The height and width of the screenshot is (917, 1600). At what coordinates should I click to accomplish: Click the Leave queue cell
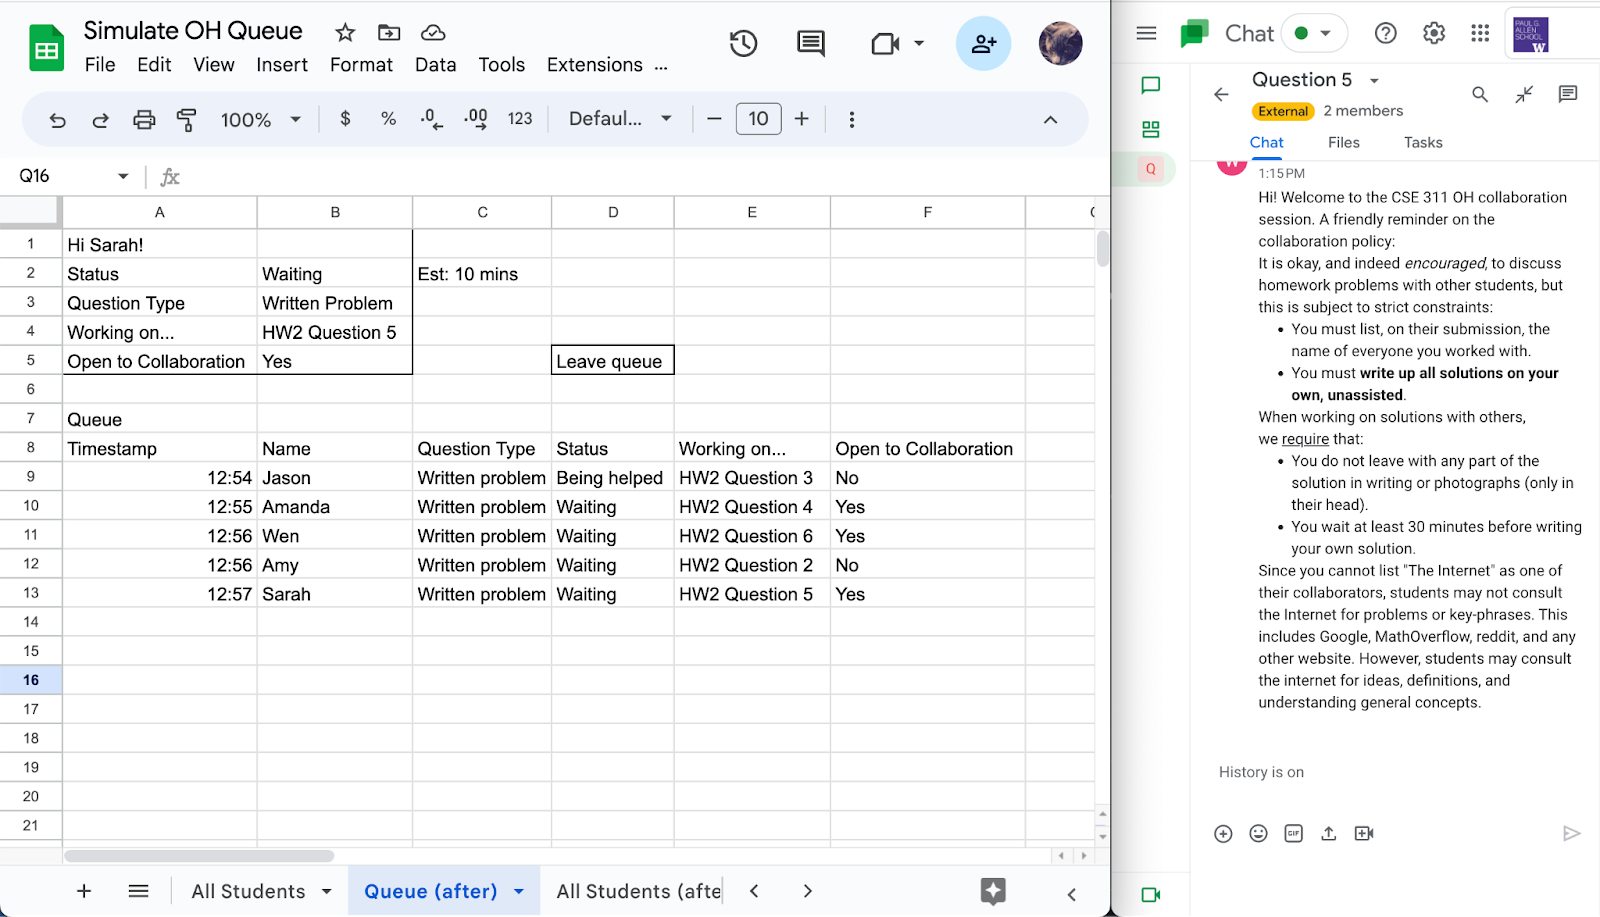pyautogui.click(x=612, y=360)
